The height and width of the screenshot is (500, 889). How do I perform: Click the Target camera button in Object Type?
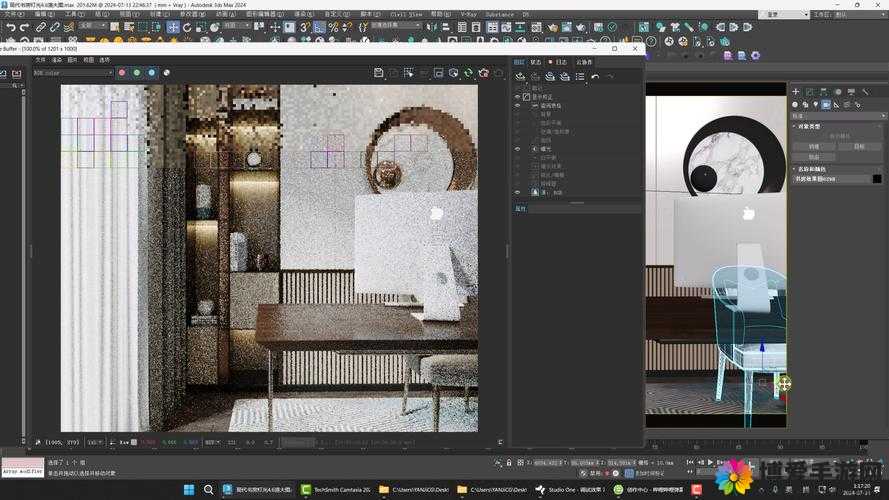(859, 146)
